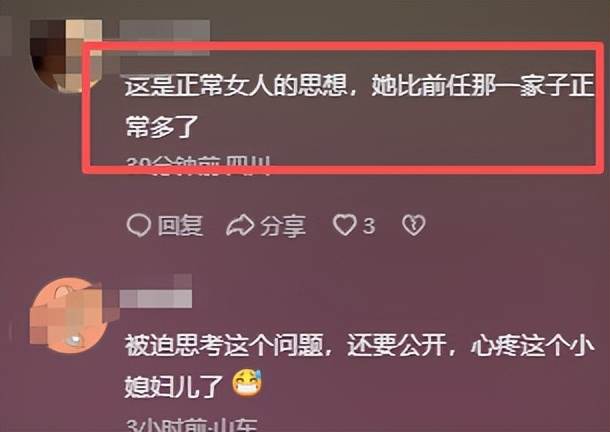Click the 山东 location label
610x432 pixels.
click(x=237, y=425)
